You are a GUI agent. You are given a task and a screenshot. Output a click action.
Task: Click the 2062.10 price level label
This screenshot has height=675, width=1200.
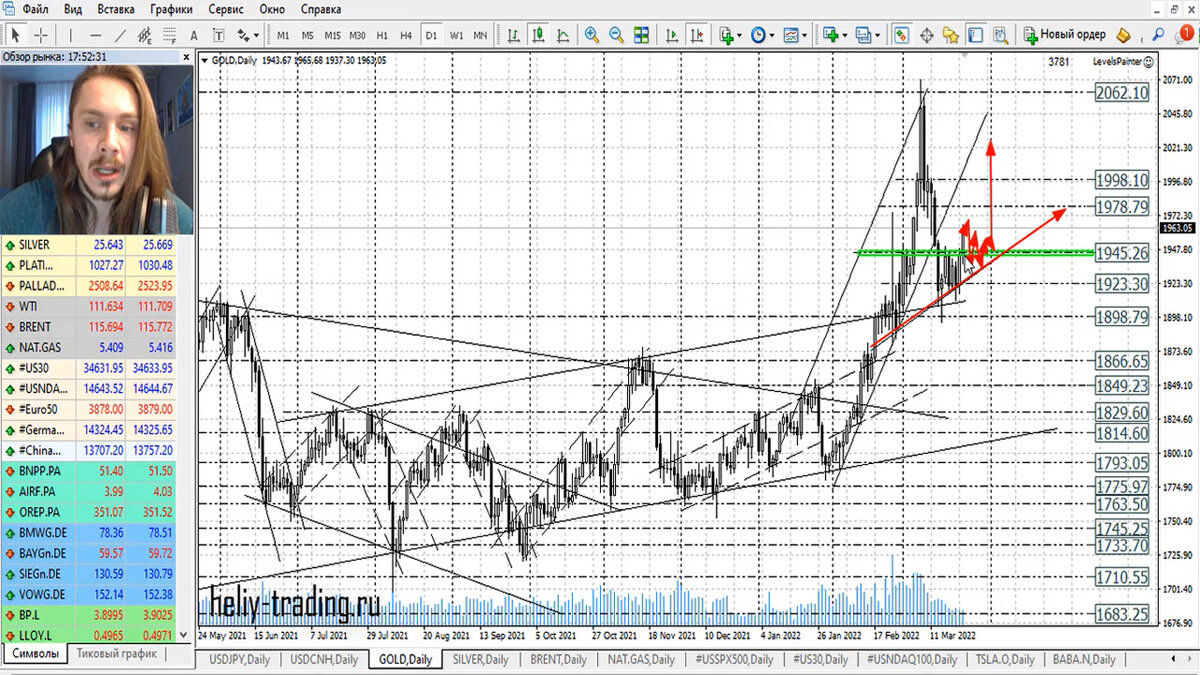pos(1122,92)
